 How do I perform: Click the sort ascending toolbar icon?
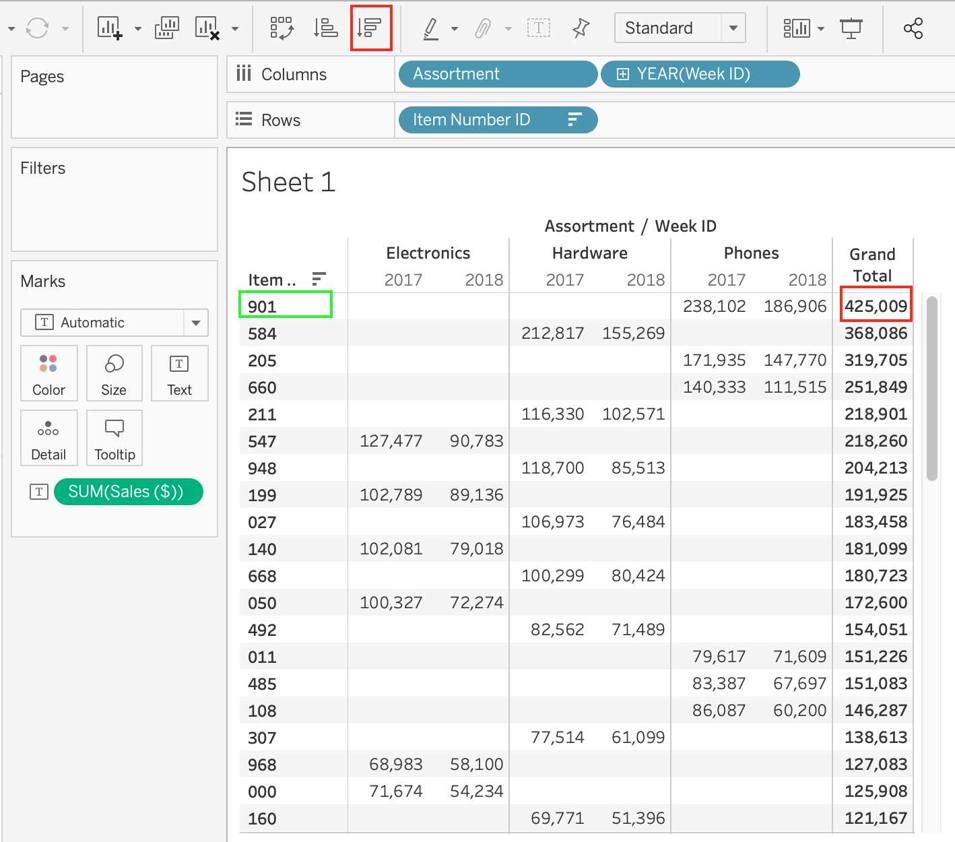point(325,28)
